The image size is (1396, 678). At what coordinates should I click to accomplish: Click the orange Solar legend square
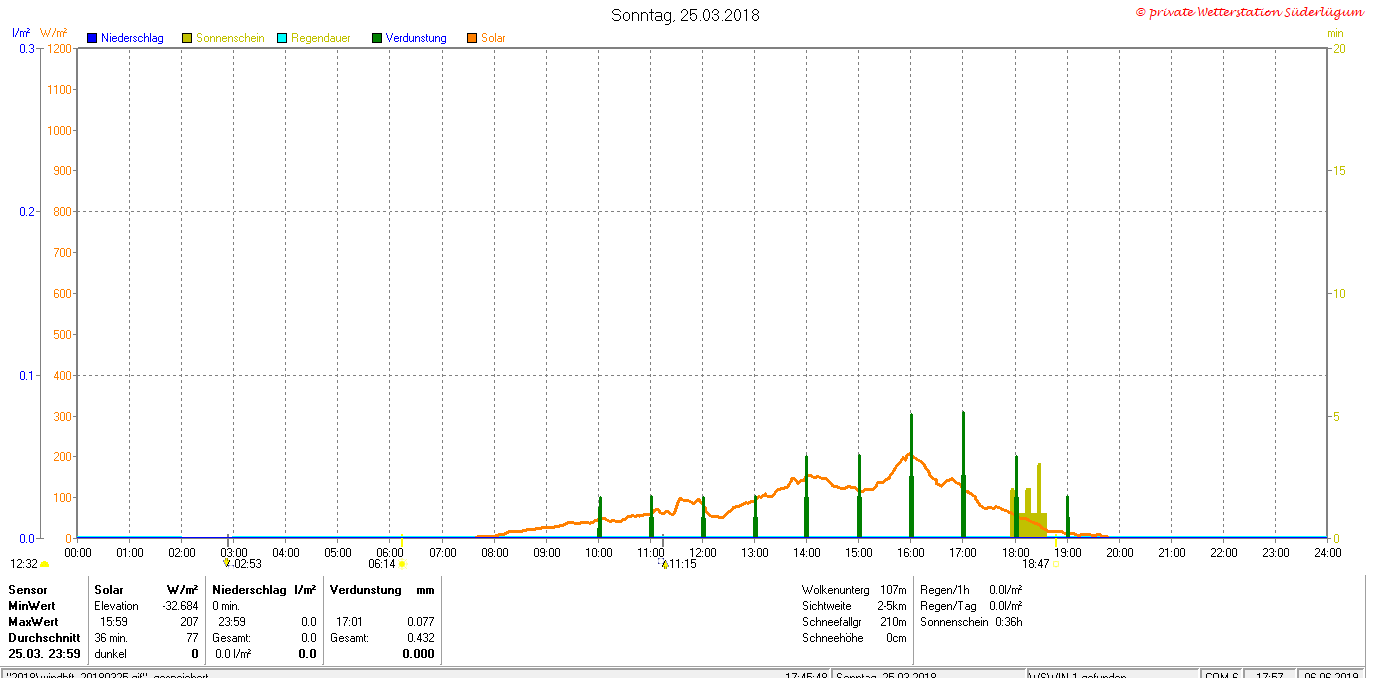click(472, 38)
